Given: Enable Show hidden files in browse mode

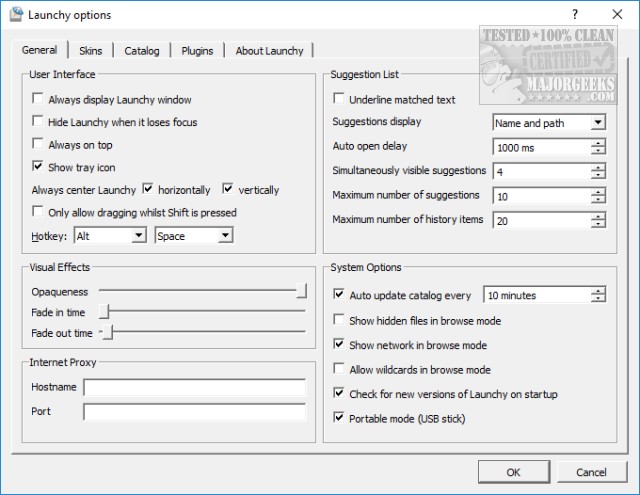Looking at the screenshot, I should tap(338, 320).
